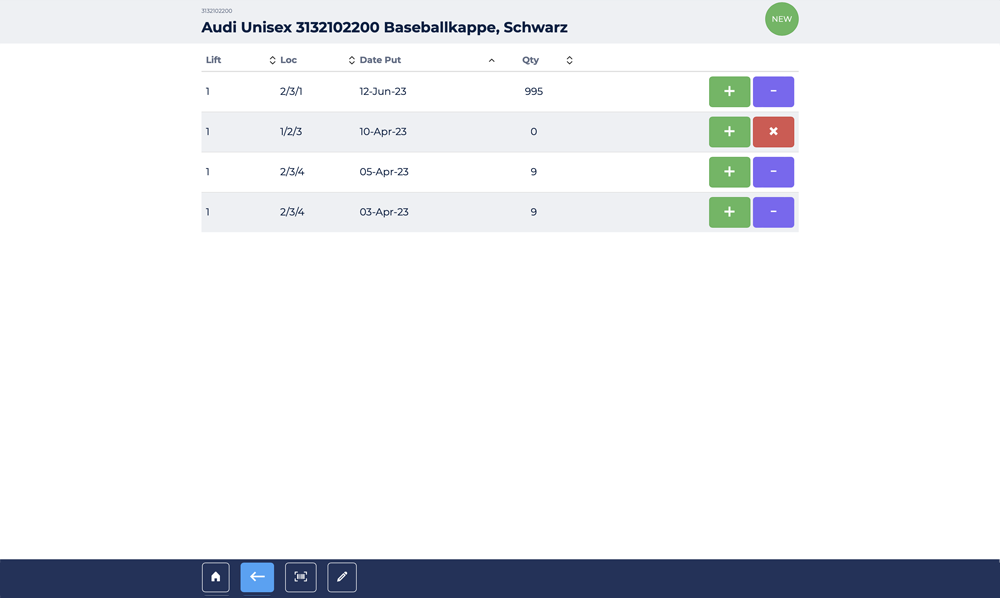
Task: Click the back arrow button
Action: tap(257, 577)
